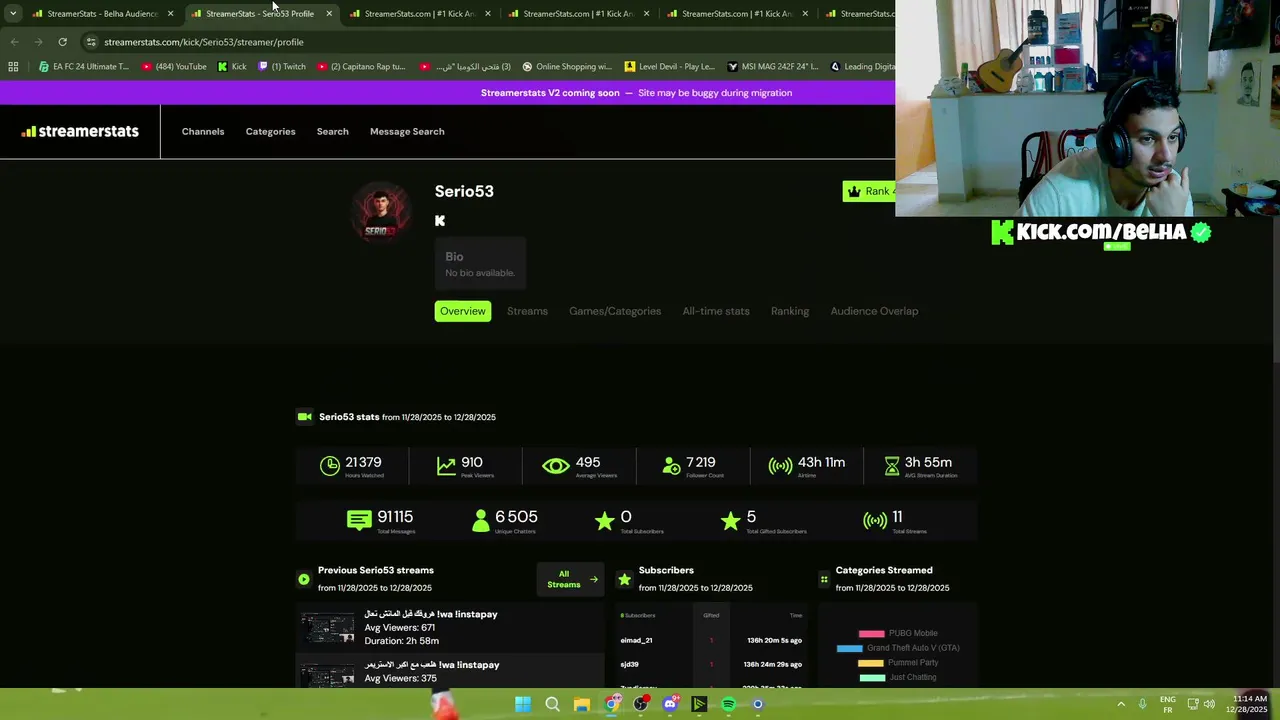Open the Ranking tab
Screen dimensions: 1280x720
790,311
